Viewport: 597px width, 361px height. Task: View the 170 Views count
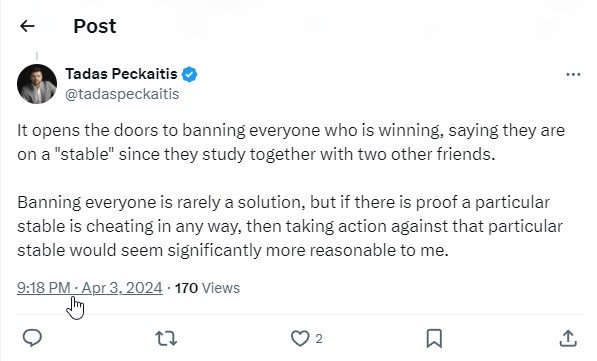[x=207, y=288]
